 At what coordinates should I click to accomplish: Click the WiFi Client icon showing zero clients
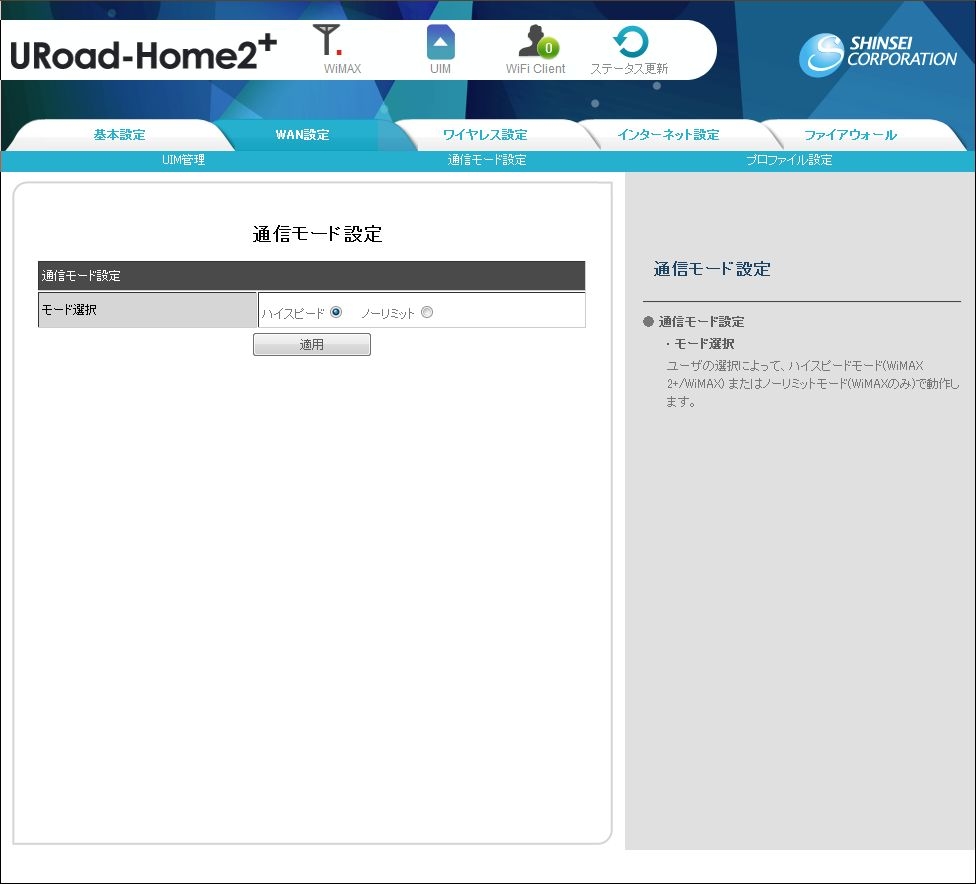point(532,42)
